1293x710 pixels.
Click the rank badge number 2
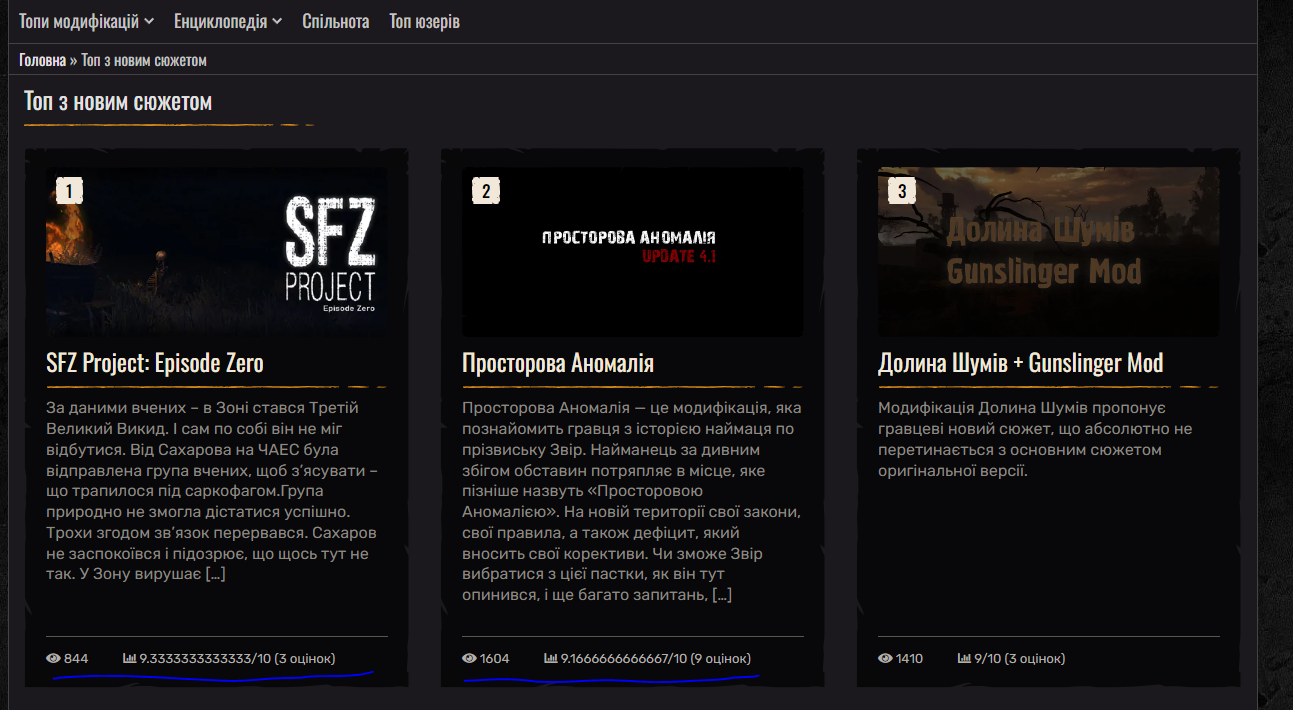pyautogui.click(x=485, y=190)
